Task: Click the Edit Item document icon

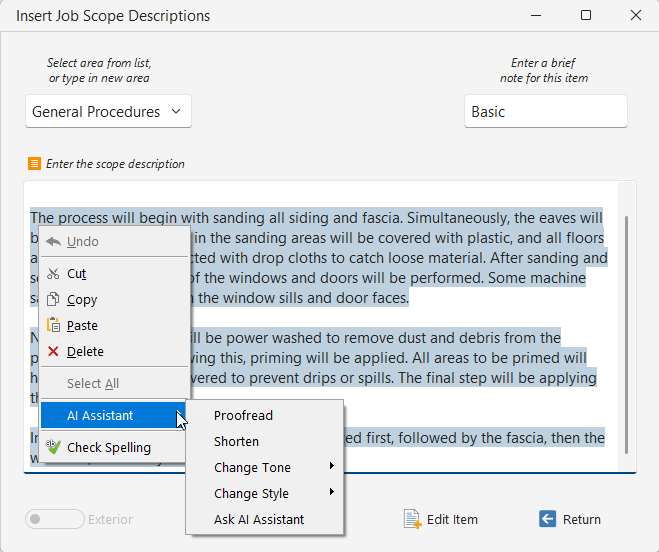Action: tap(412, 519)
